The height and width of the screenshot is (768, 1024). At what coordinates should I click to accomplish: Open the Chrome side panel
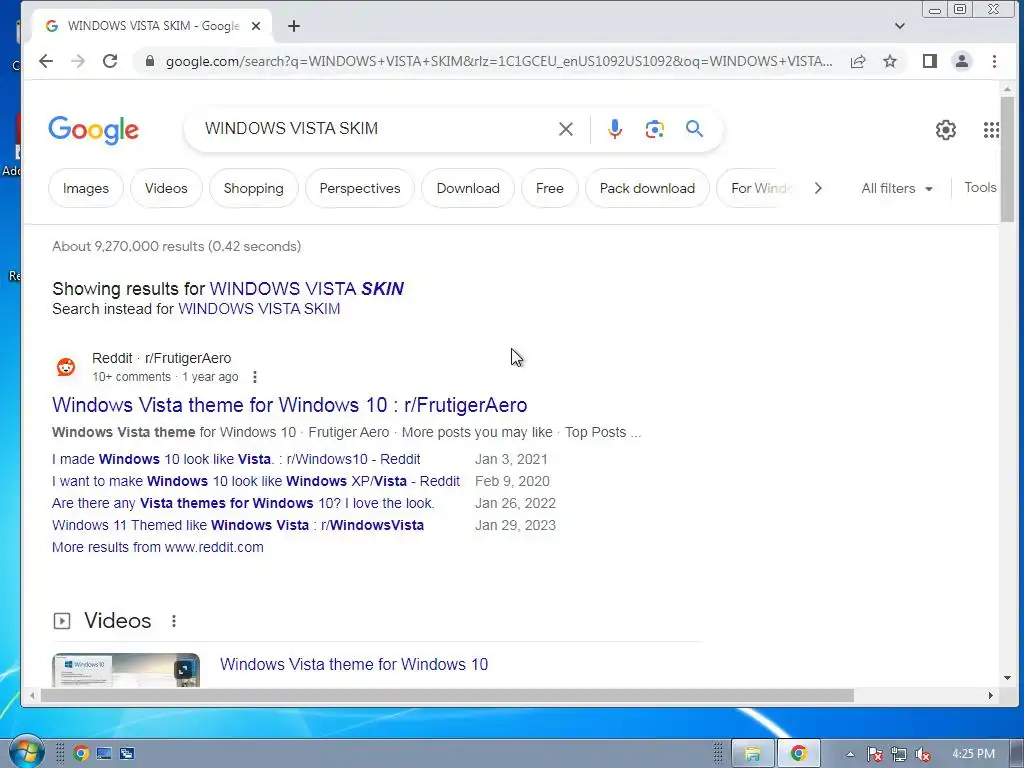[x=929, y=61]
